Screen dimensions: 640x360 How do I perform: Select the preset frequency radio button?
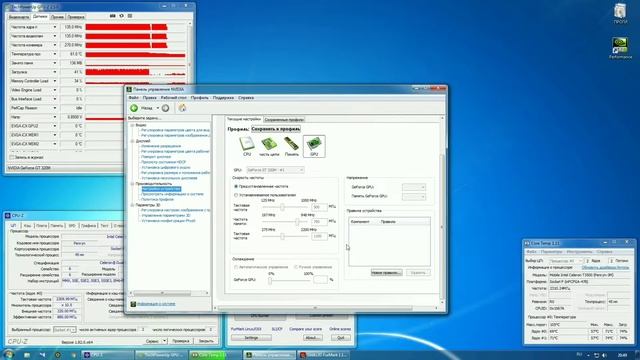(236, 186)
